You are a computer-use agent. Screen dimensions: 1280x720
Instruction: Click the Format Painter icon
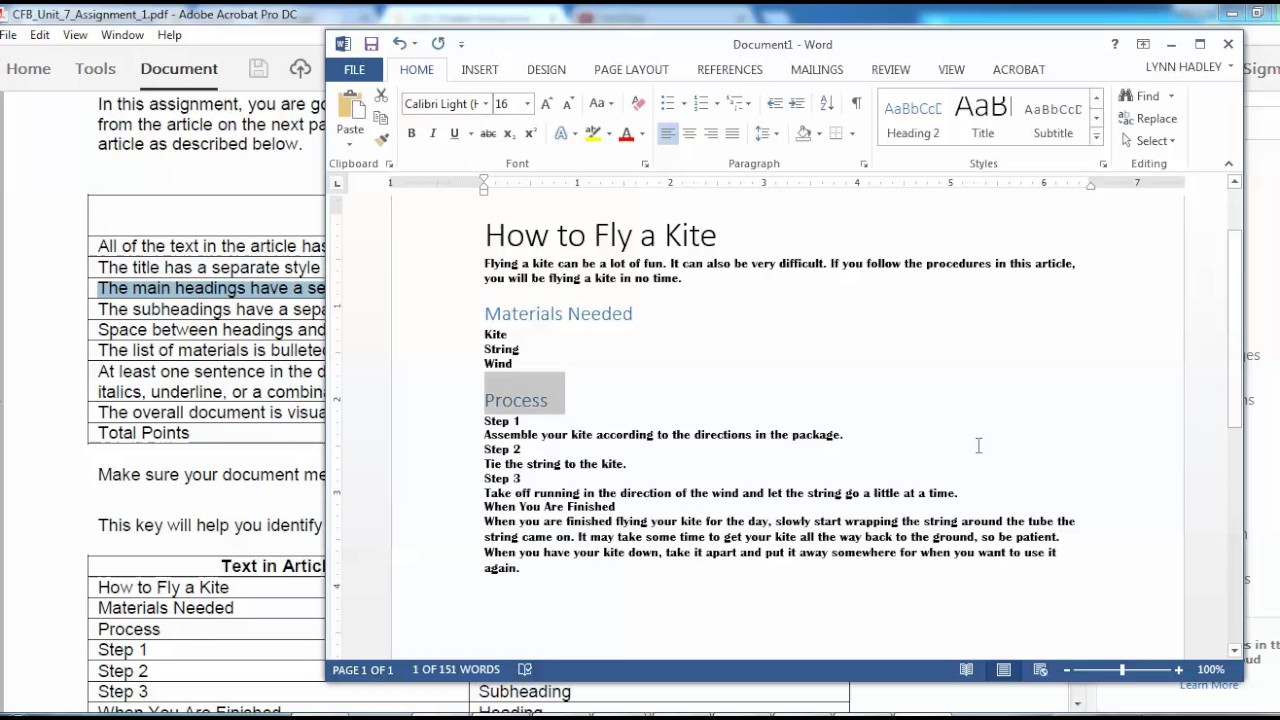[381, 139]
